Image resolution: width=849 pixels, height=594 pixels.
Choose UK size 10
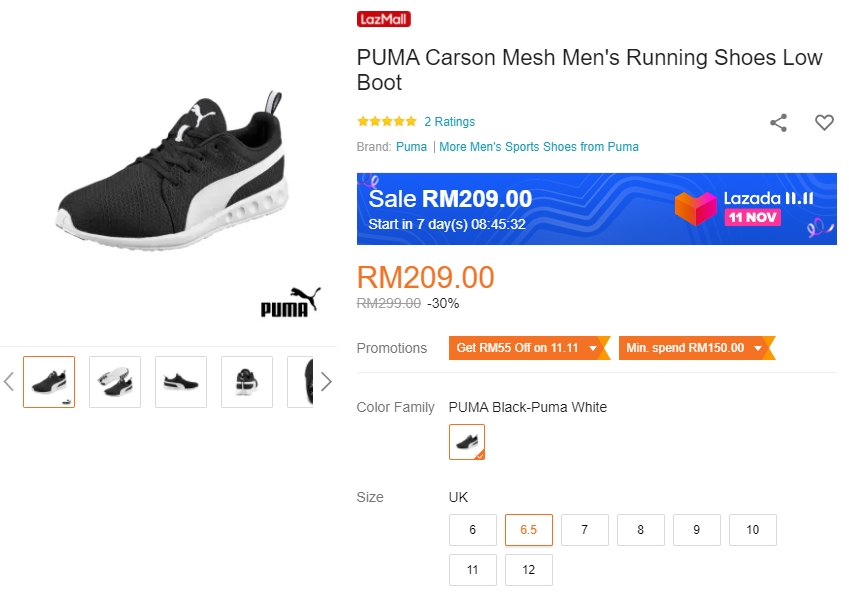(753, 530)
